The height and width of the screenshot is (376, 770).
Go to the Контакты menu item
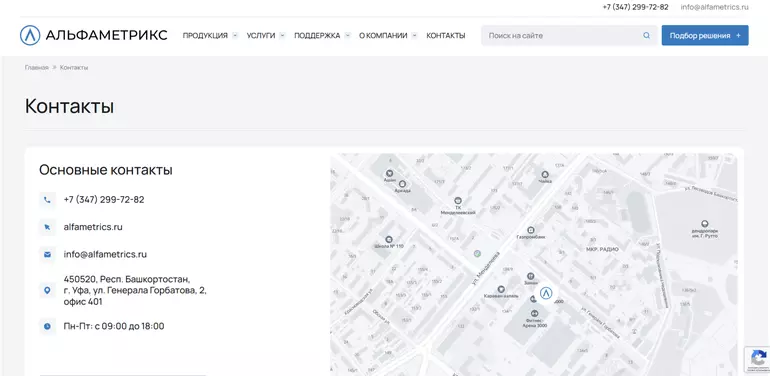445,35
